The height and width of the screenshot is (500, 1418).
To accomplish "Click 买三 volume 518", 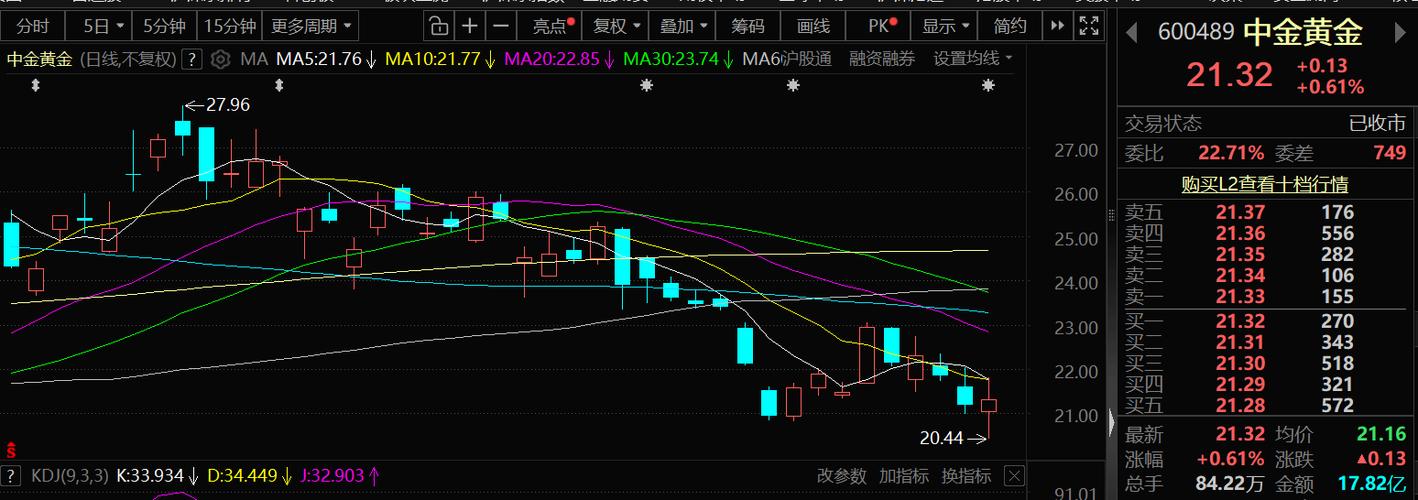I will pyautogui.click(x=1337, y=364).
